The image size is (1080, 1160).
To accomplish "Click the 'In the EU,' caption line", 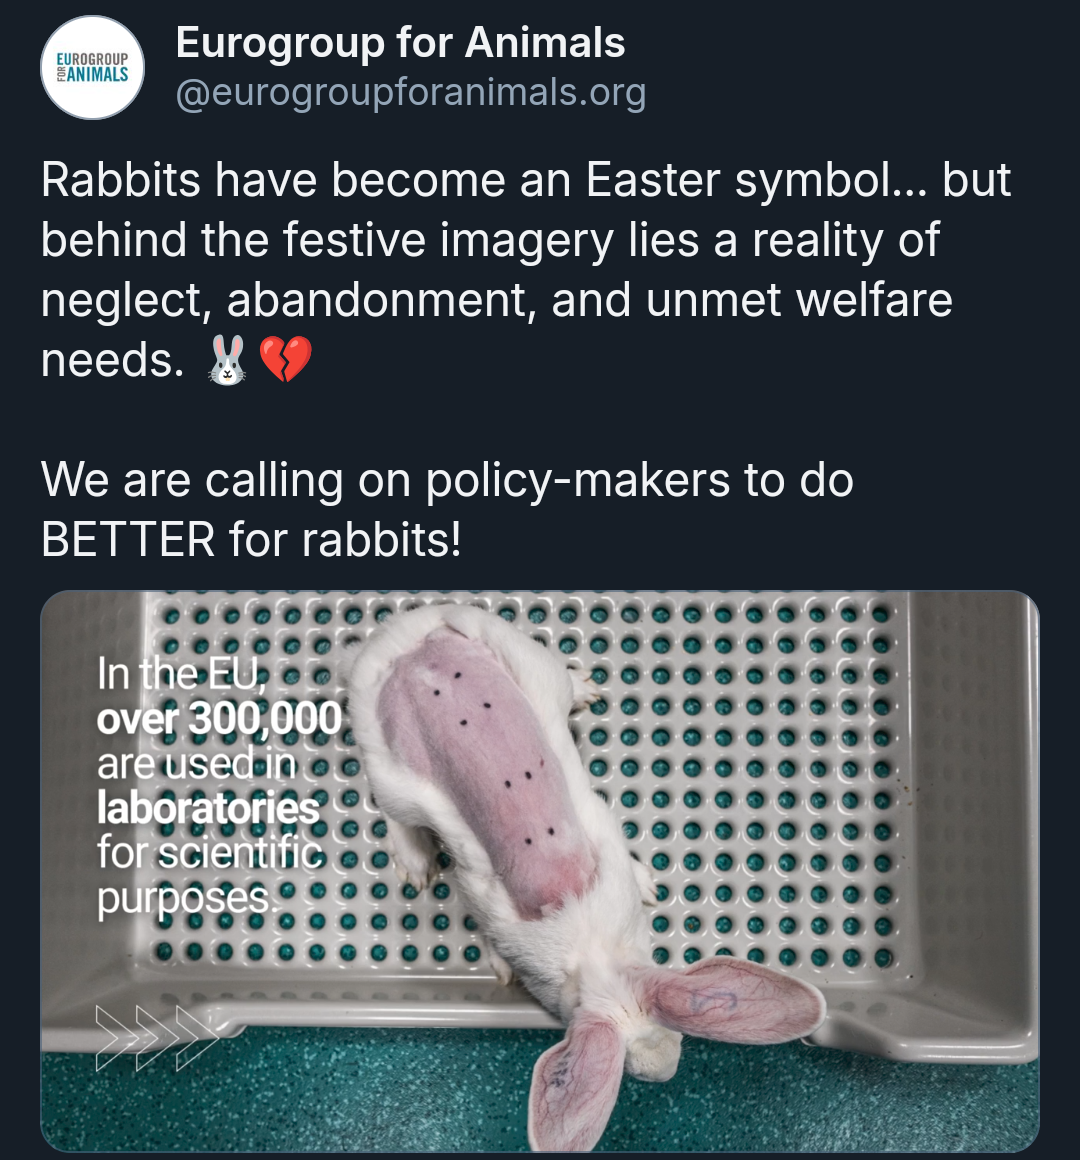I will click(x=180, y=673).
